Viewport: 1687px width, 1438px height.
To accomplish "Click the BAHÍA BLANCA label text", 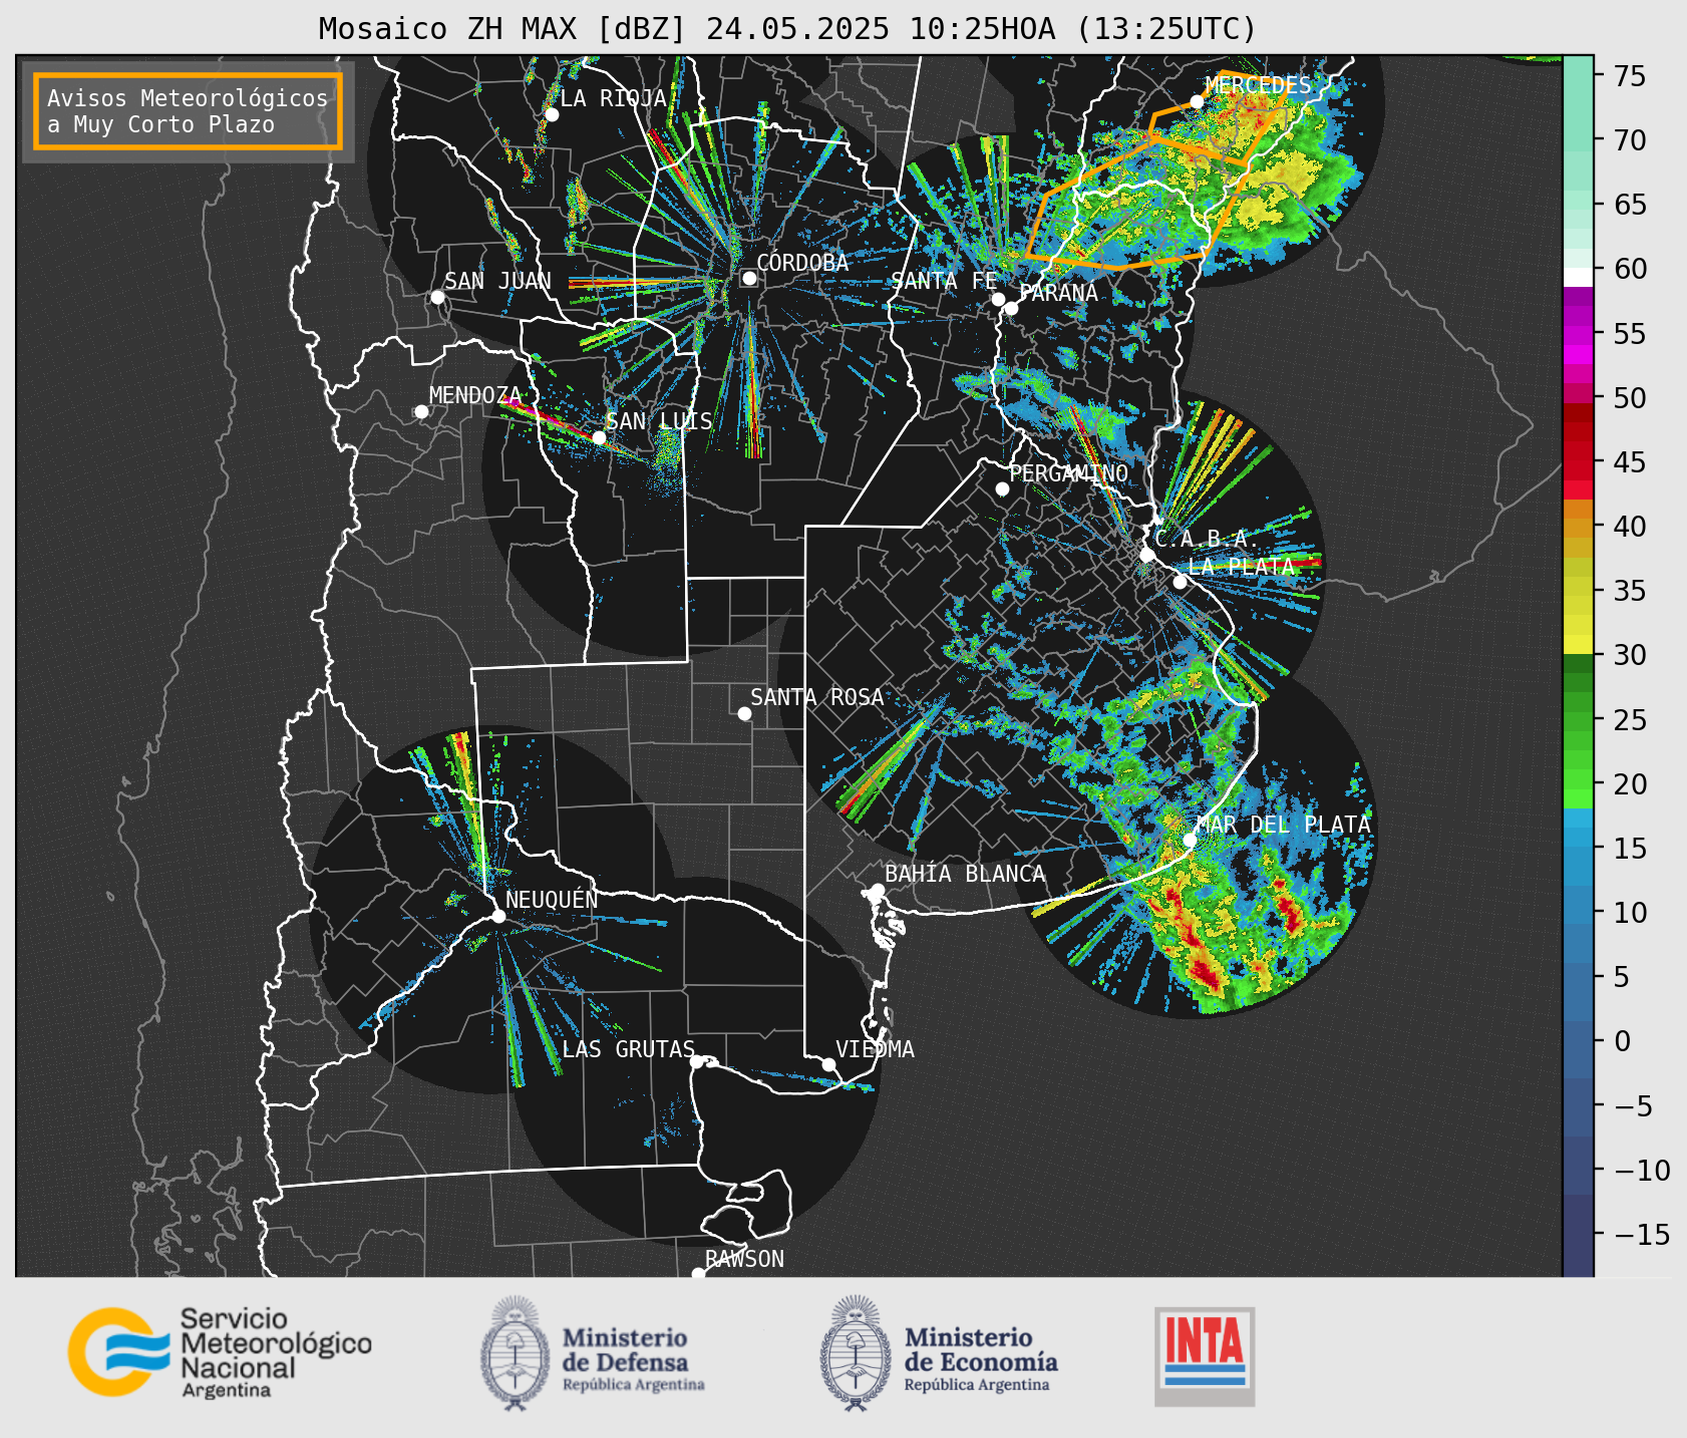I will tap(965, 874).
